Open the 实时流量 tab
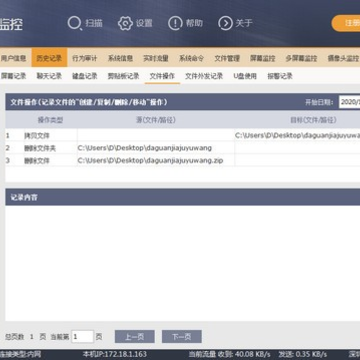Viewport: 360px width, 360px height. point(156,58)
